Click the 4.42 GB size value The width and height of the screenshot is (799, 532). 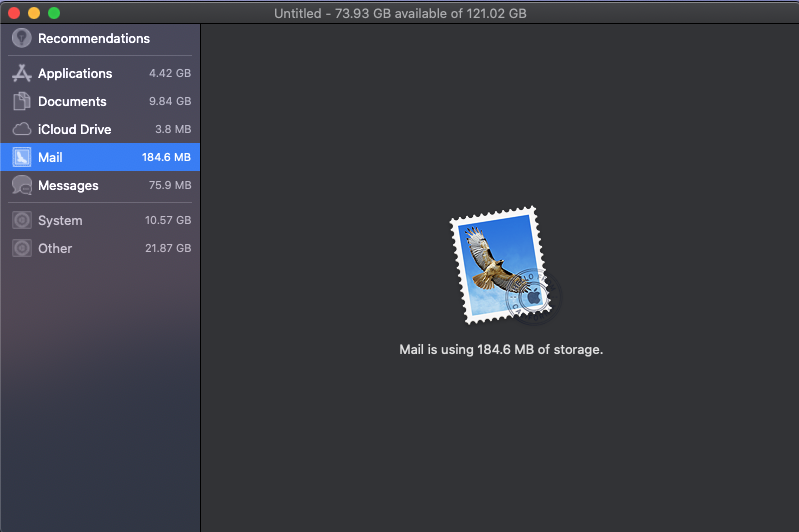170,73
